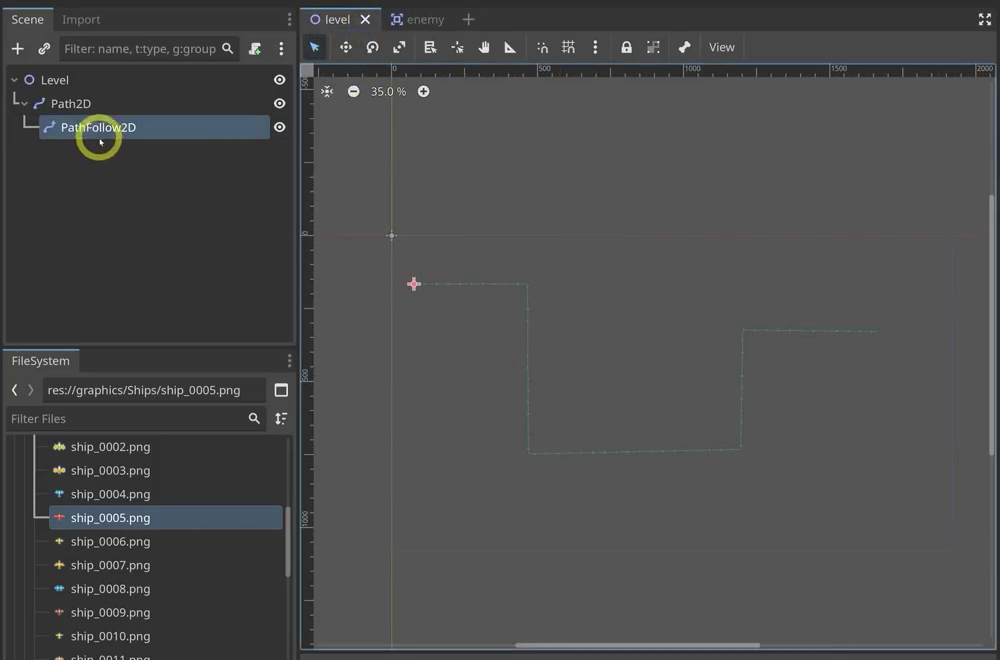Toggle visibility of the PathFollow2D node
The height and width of the screenshot is (660, 1000).
(x=279, y=127)
